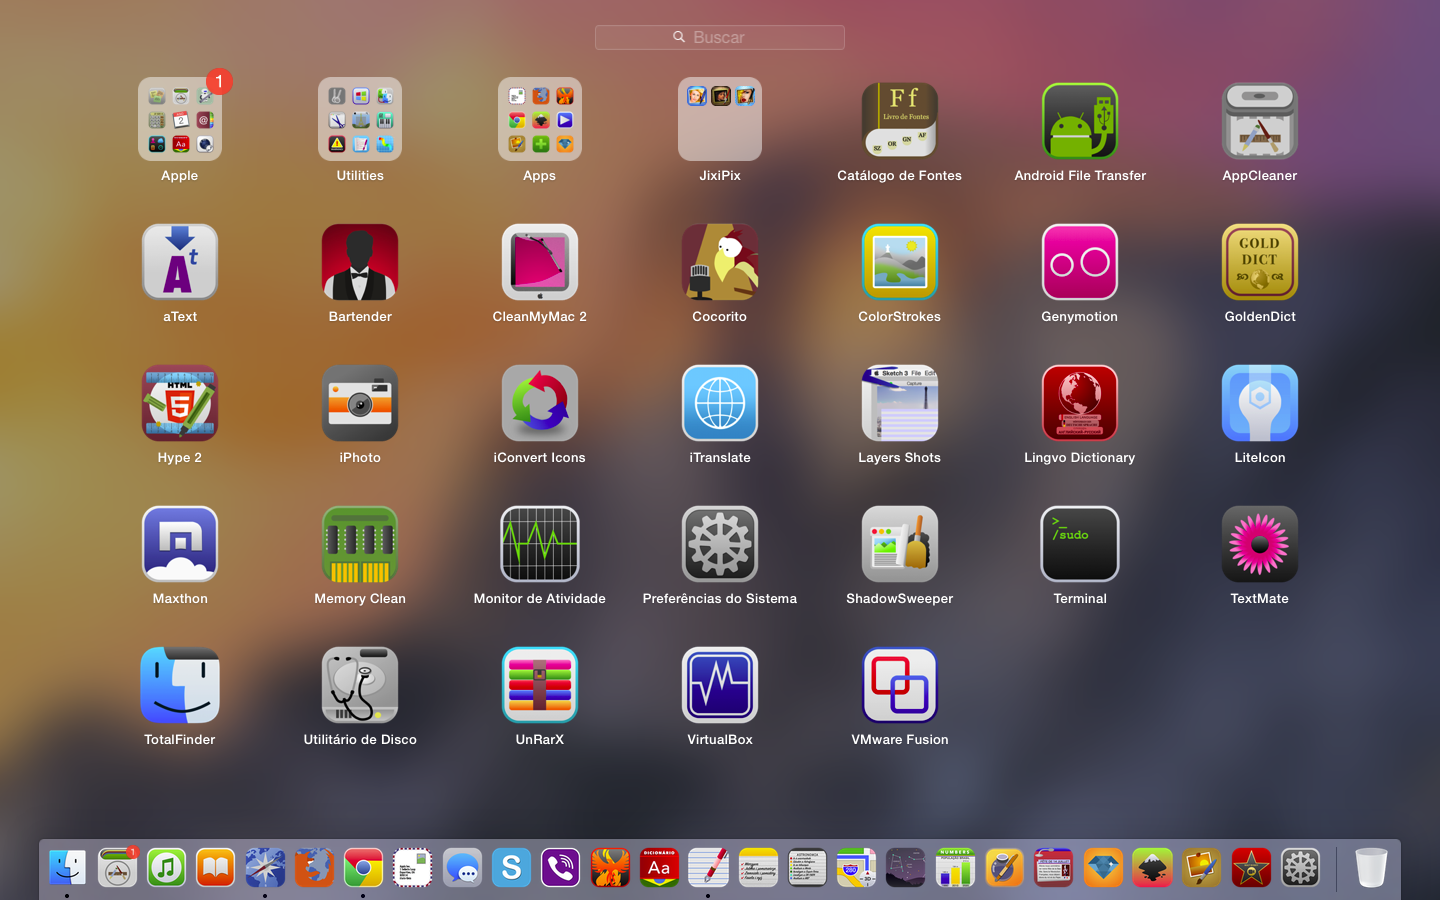Launch CleanMyMac 2
The image size is (1440, 900).
pos(540,262)
